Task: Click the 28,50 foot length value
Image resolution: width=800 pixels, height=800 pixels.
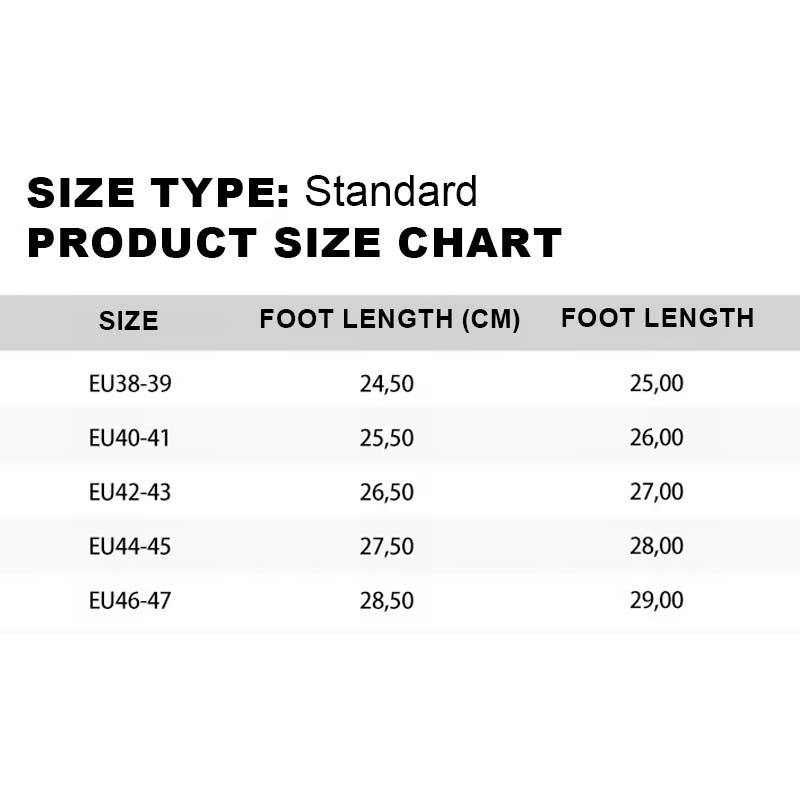Action: [387, 601]
